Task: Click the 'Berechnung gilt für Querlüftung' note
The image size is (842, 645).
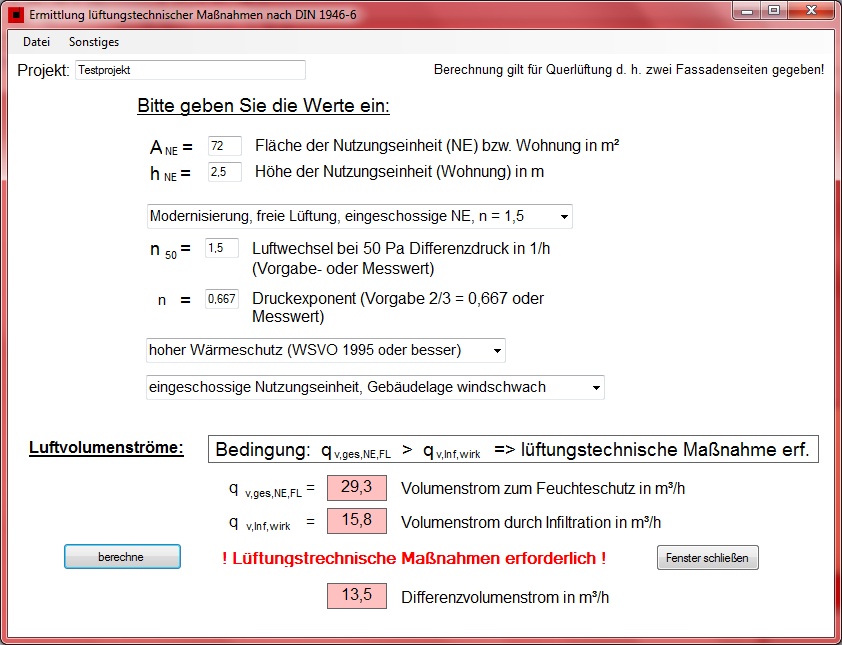Action: (629, 70)
